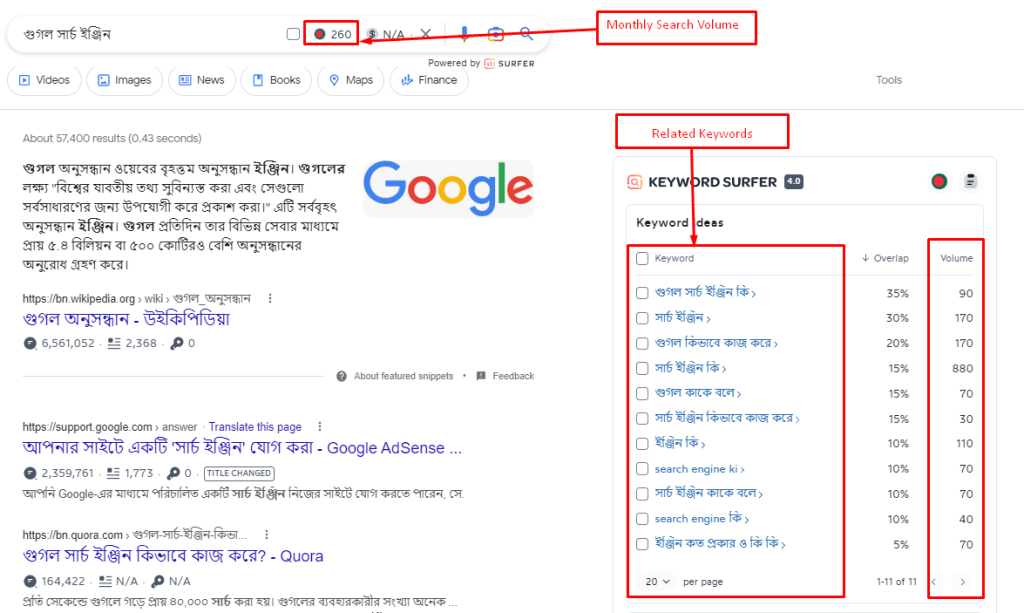Click the magnifier search icon
The width and height of the screenshot is (1024, 613).
tap(526, 34)
